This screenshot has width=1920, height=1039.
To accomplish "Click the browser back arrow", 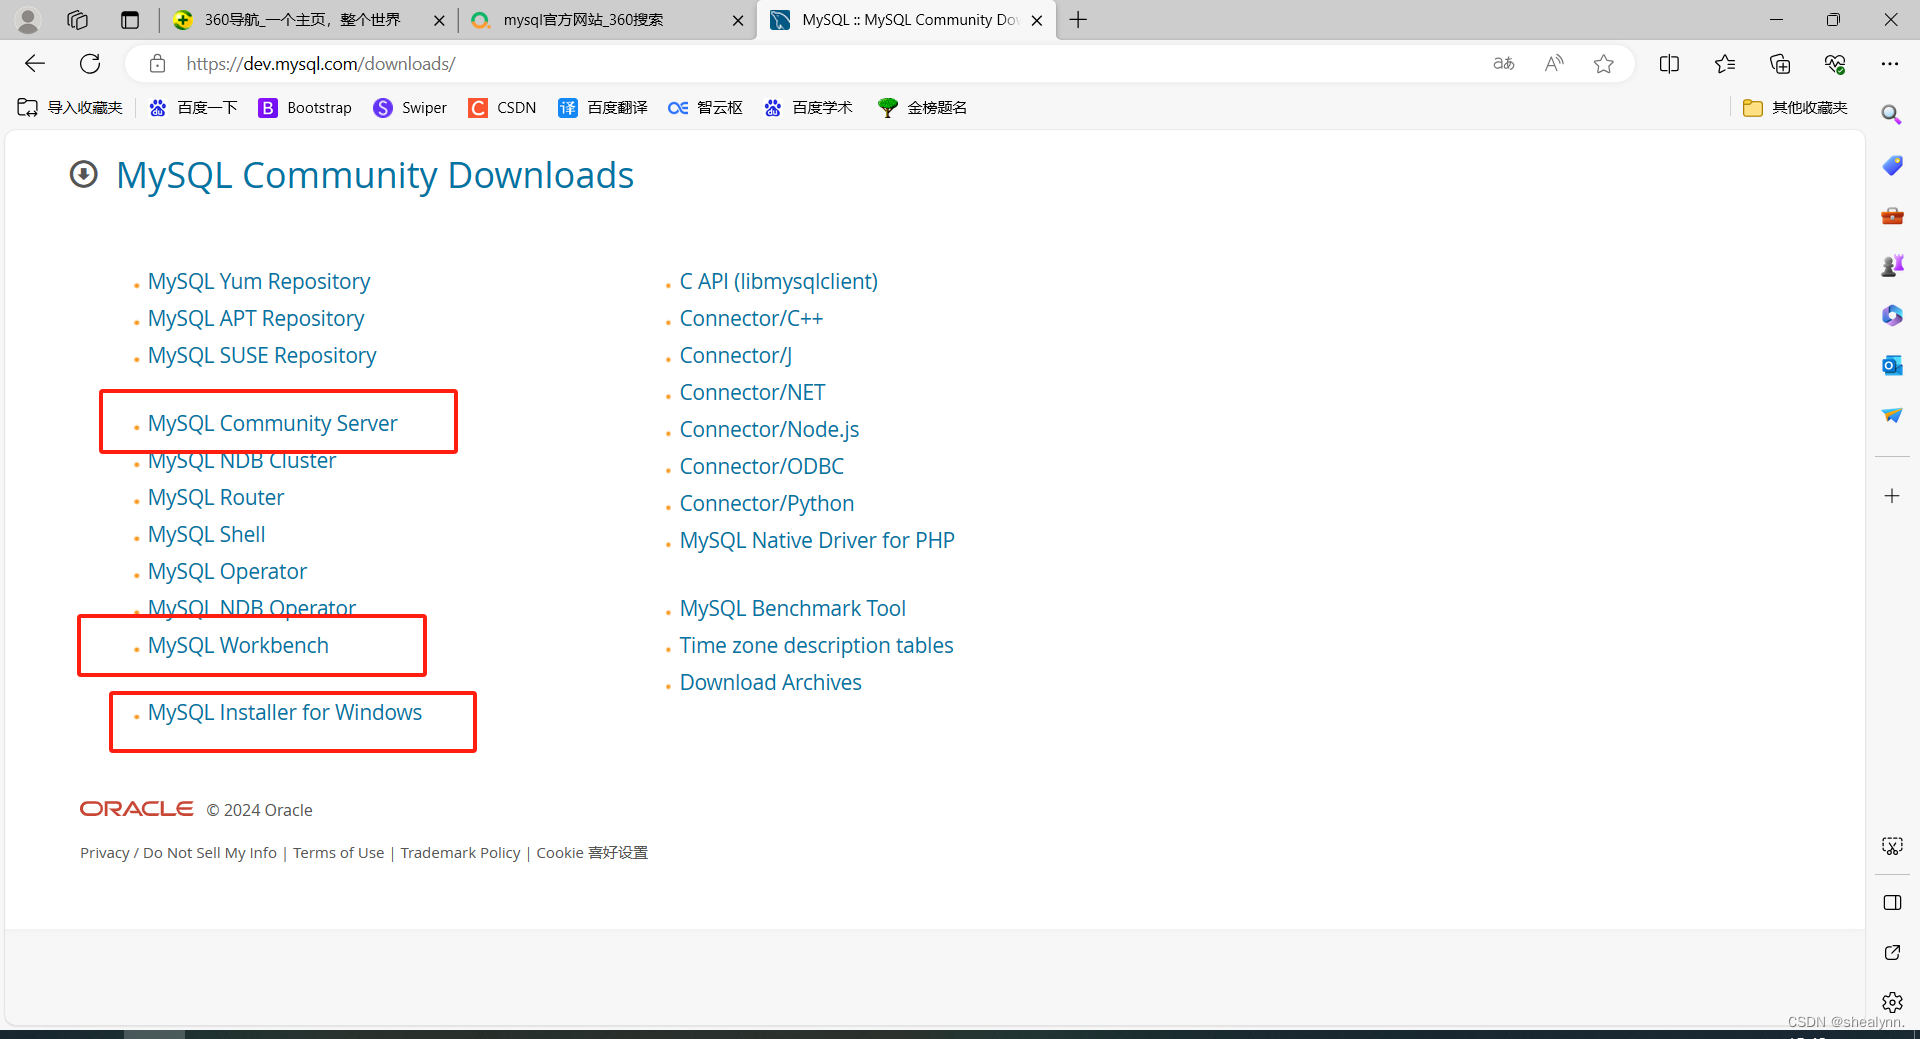I will pos(35,64).
